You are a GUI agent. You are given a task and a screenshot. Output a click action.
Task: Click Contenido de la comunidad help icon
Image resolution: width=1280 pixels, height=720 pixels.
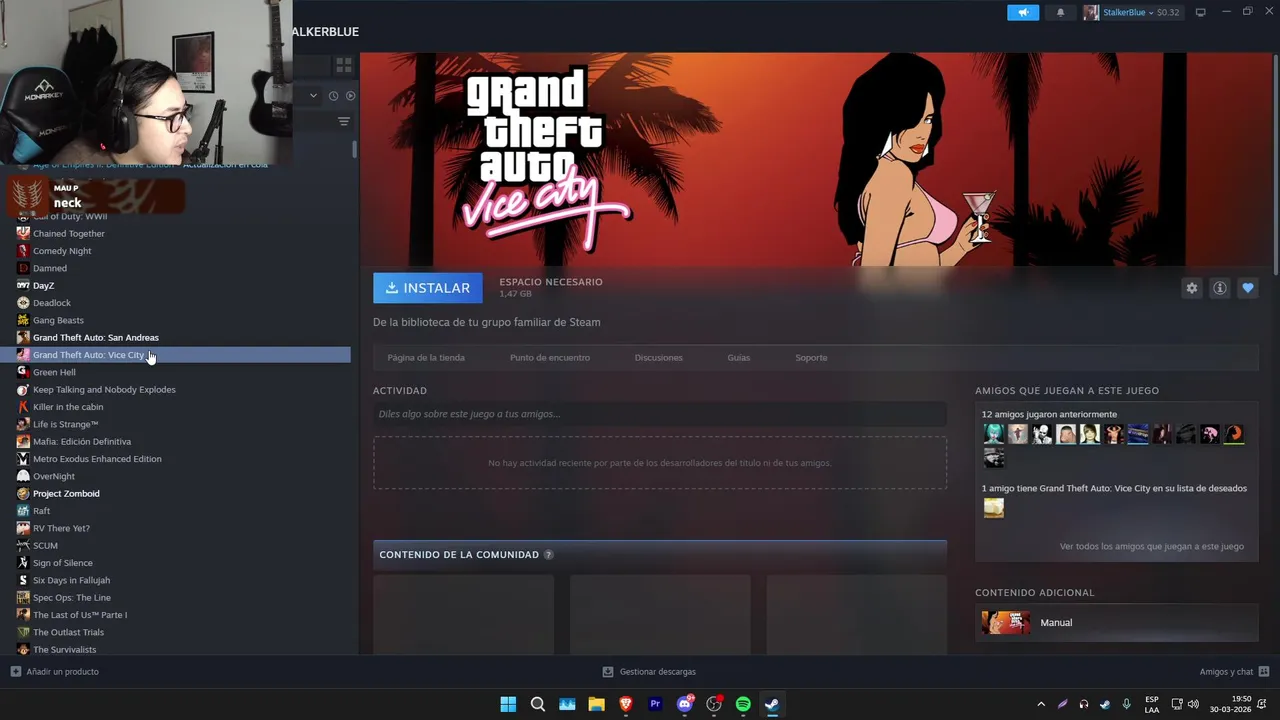click(548, 555)
